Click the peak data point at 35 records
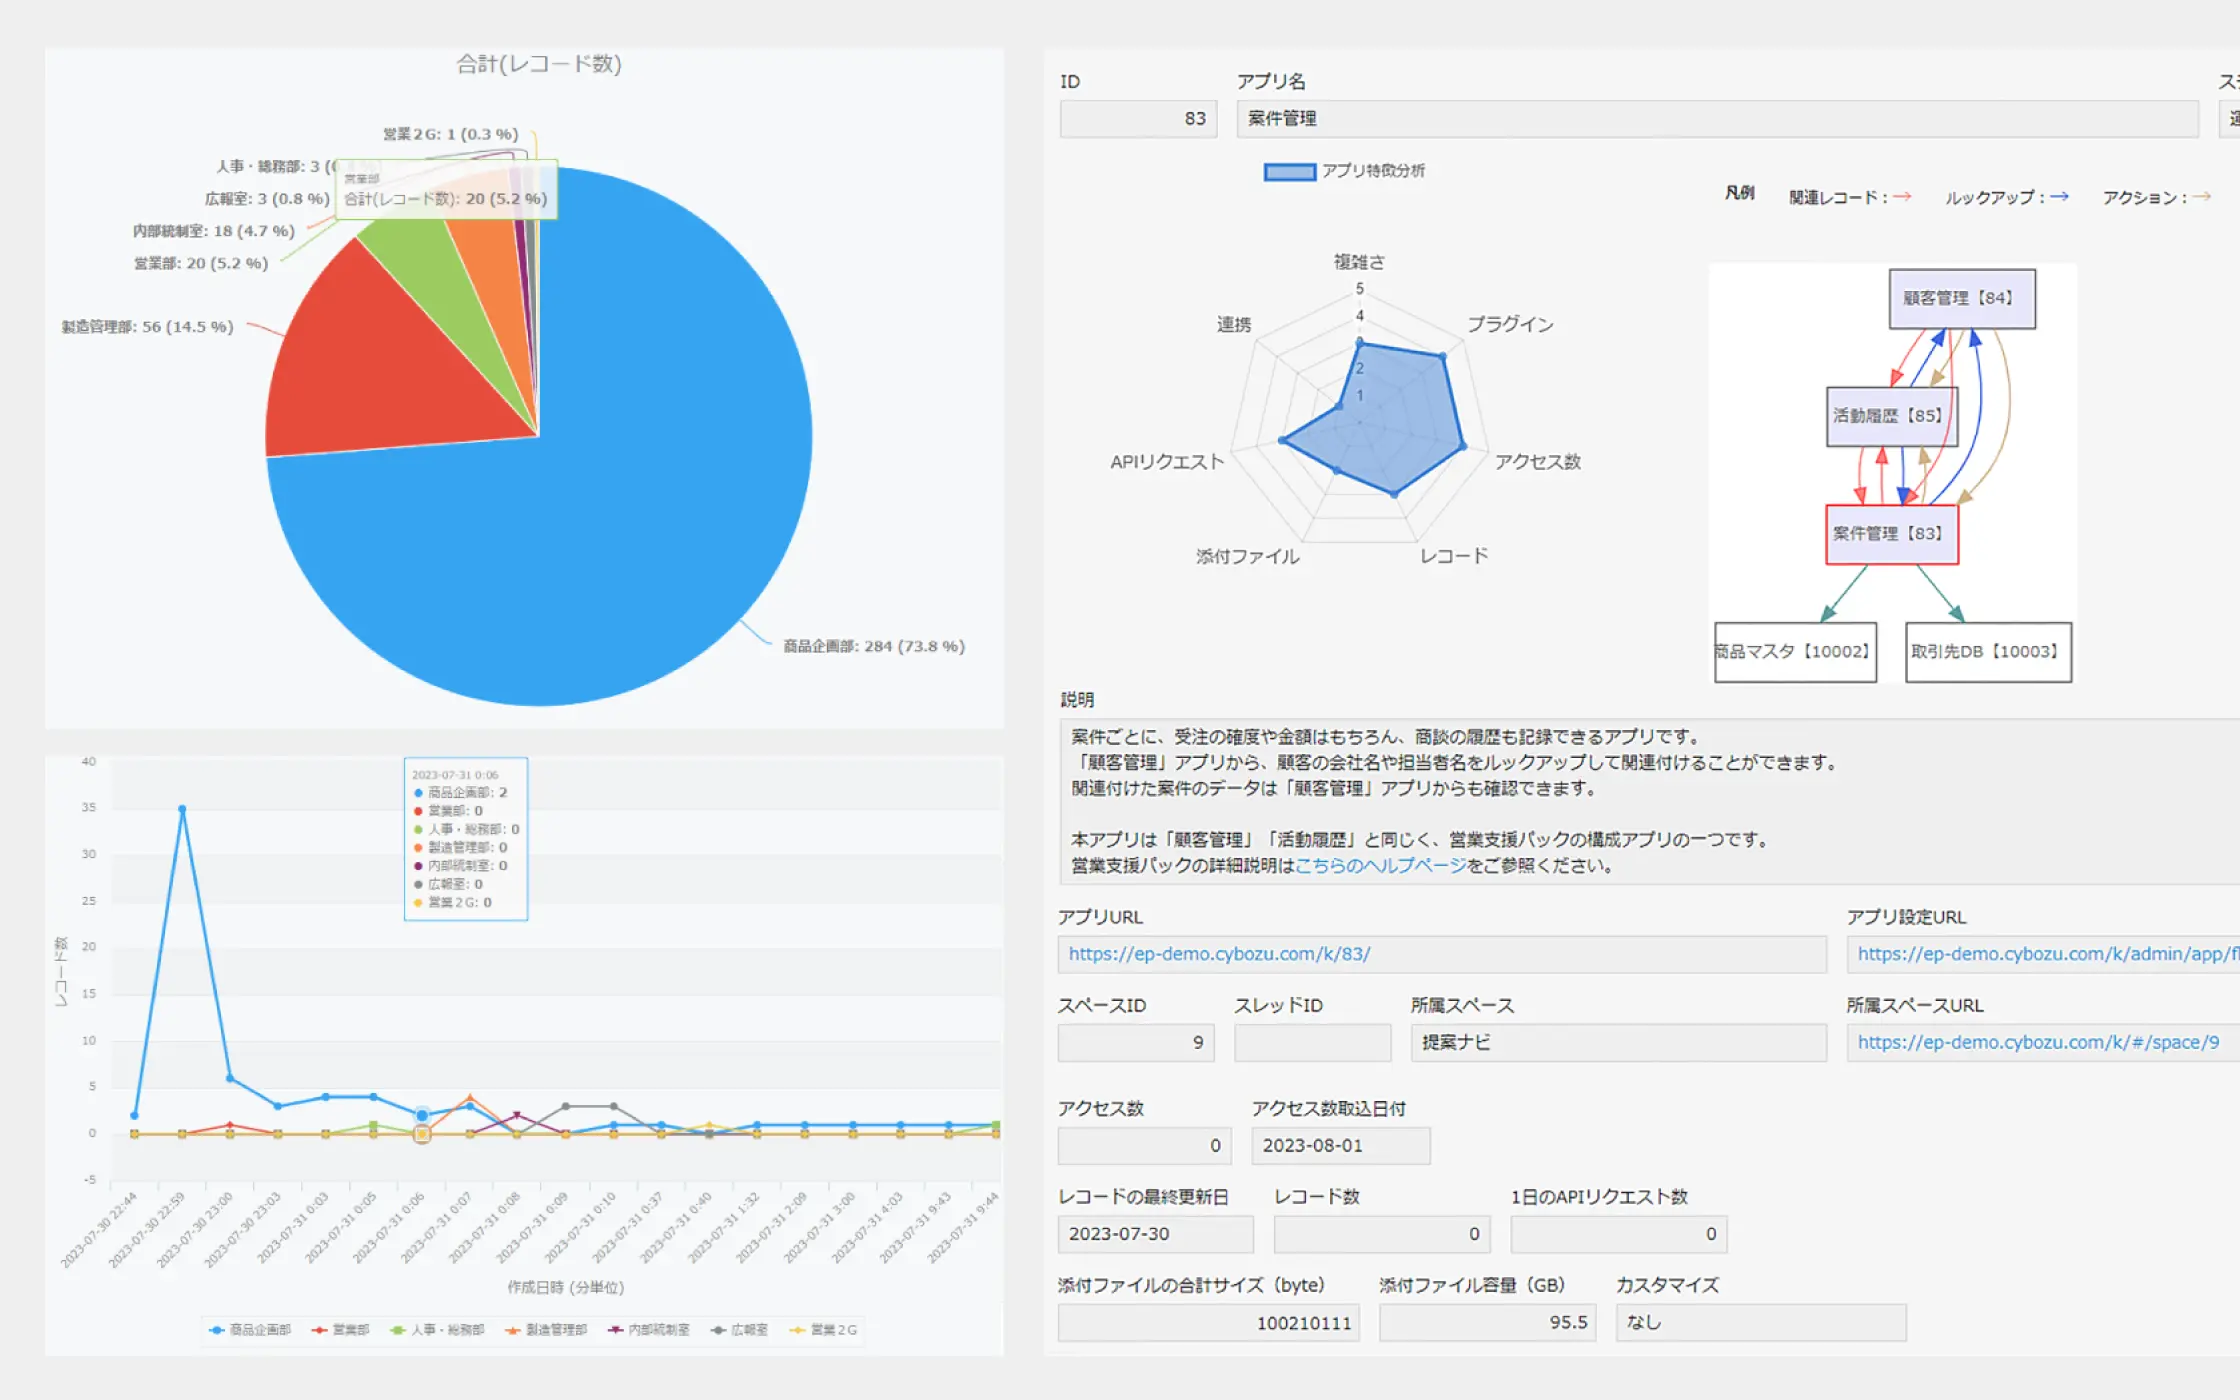 click(x=182, y=809)
